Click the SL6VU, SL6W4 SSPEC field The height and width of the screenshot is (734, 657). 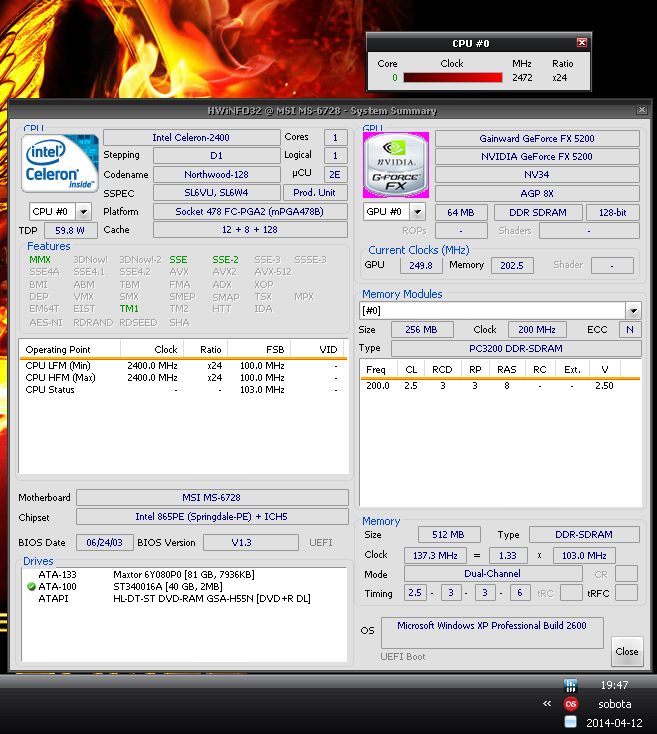(217, 192)
